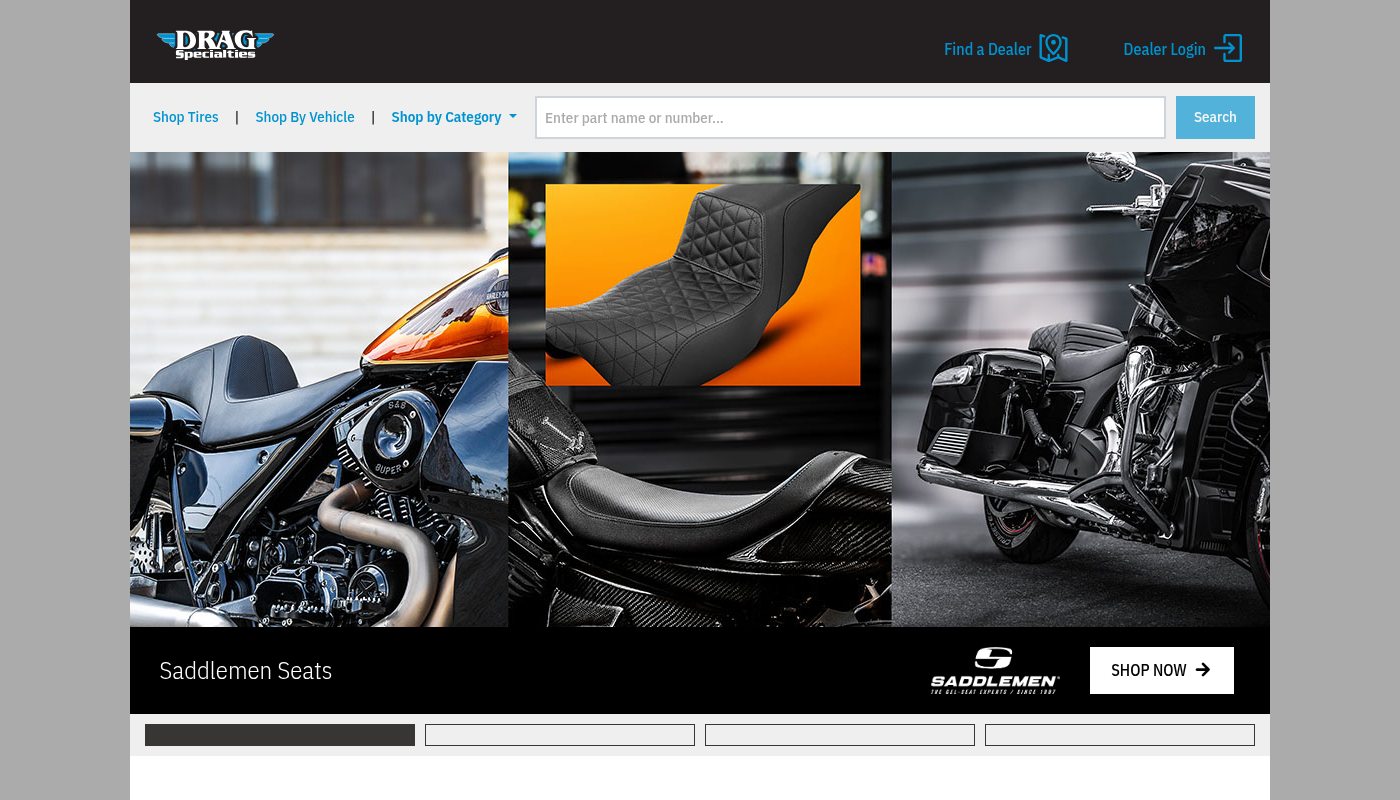Open the Find a Dealer text link
Image resolution: width=1400 pixels, height=800 pixels.
[x=987, y=49]
